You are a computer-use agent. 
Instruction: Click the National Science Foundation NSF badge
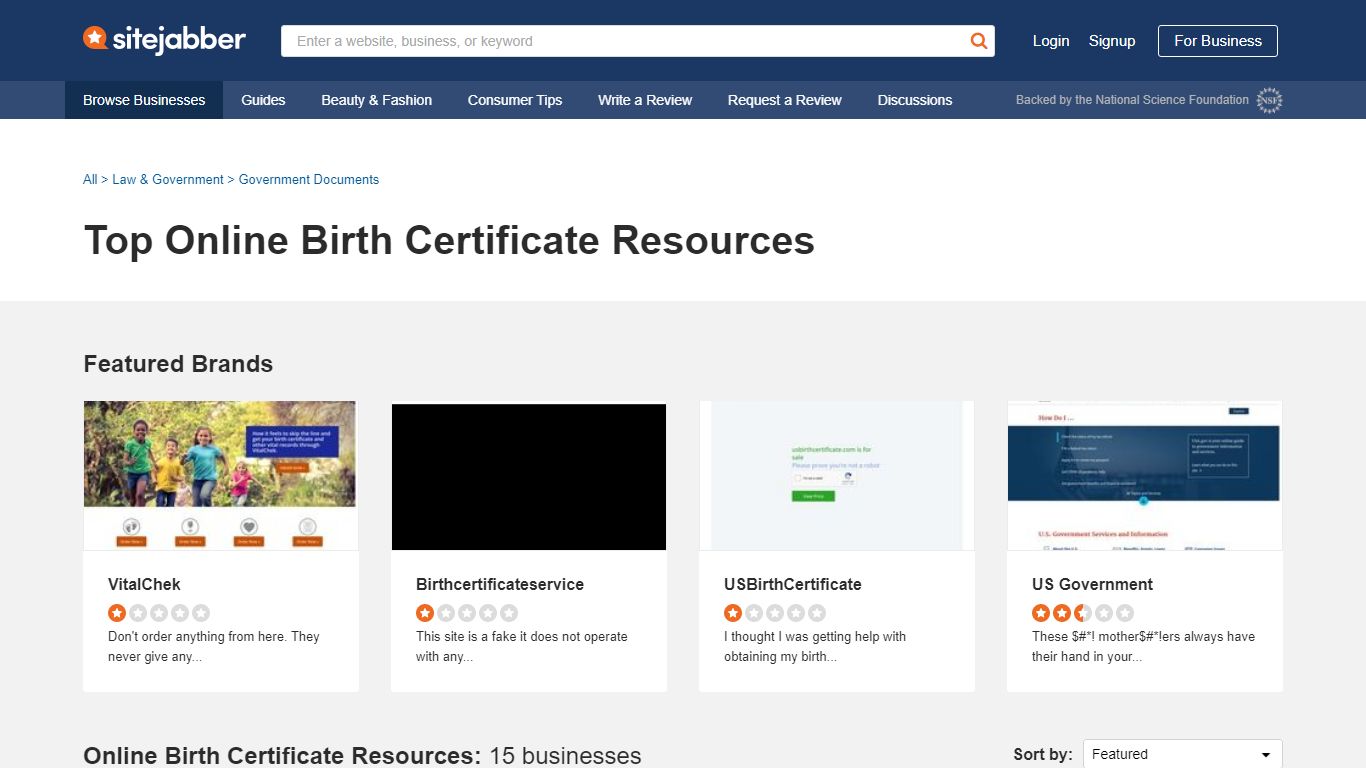tap(1269, 100)
